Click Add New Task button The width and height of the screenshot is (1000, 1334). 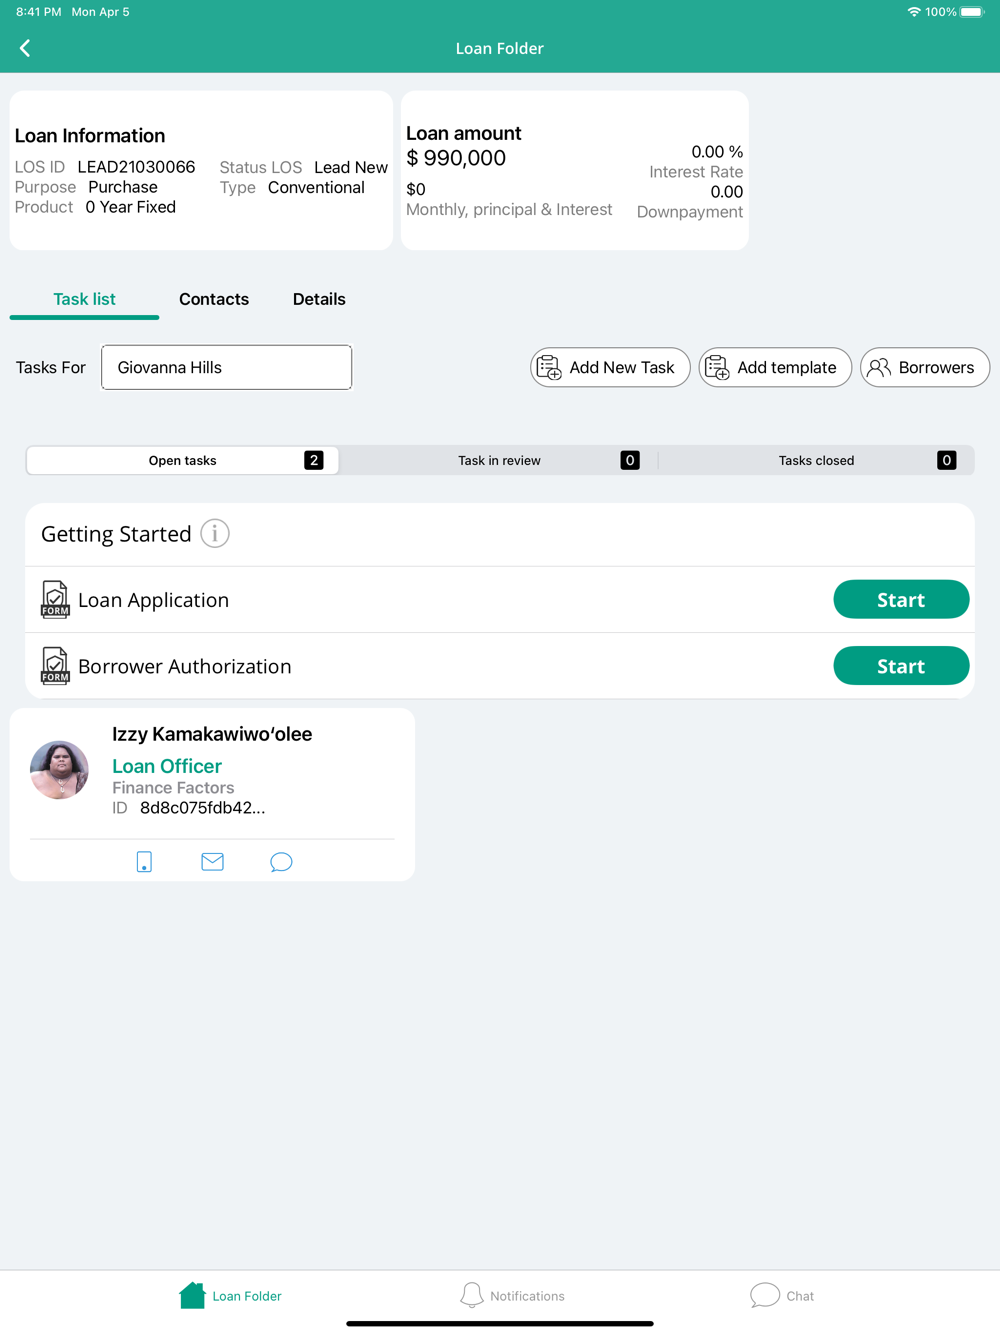pyautogui.click(x=610, y=367)
